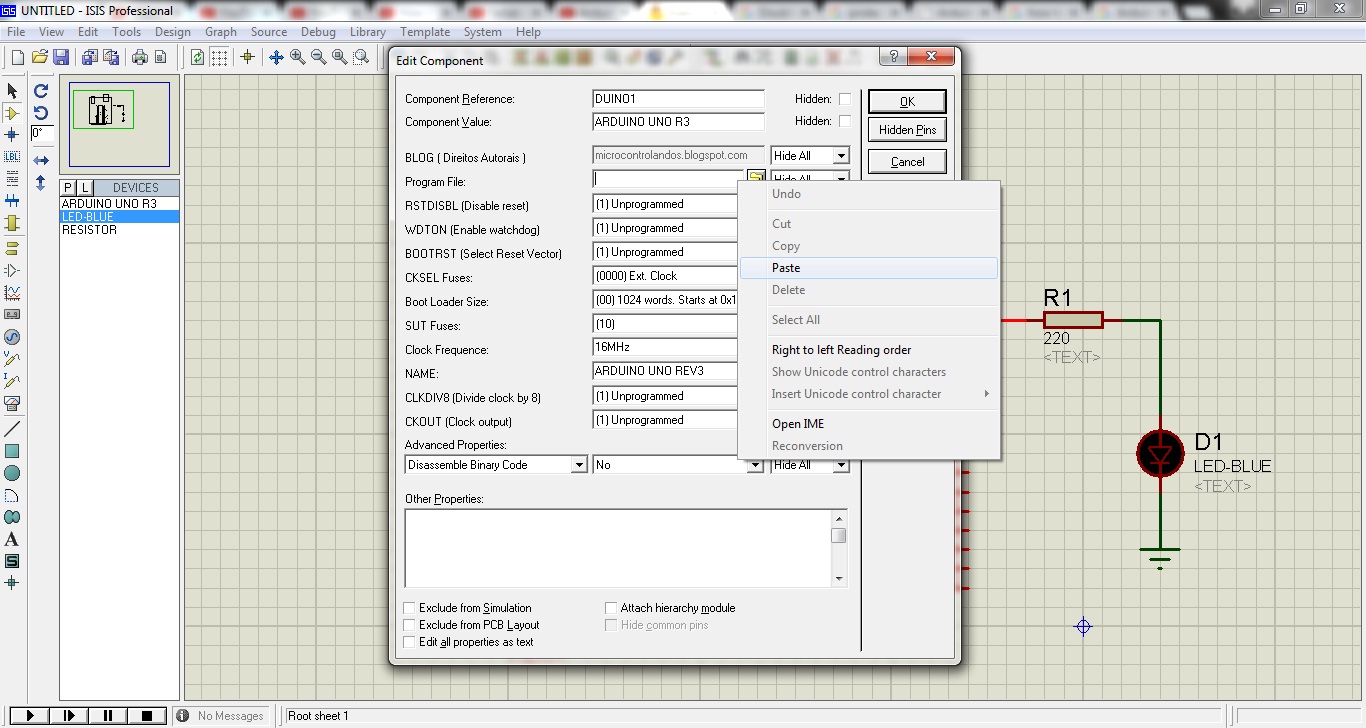
Task: Enable Exclude from PCB Layout checkbox
Action: click(x=410, y=625)
